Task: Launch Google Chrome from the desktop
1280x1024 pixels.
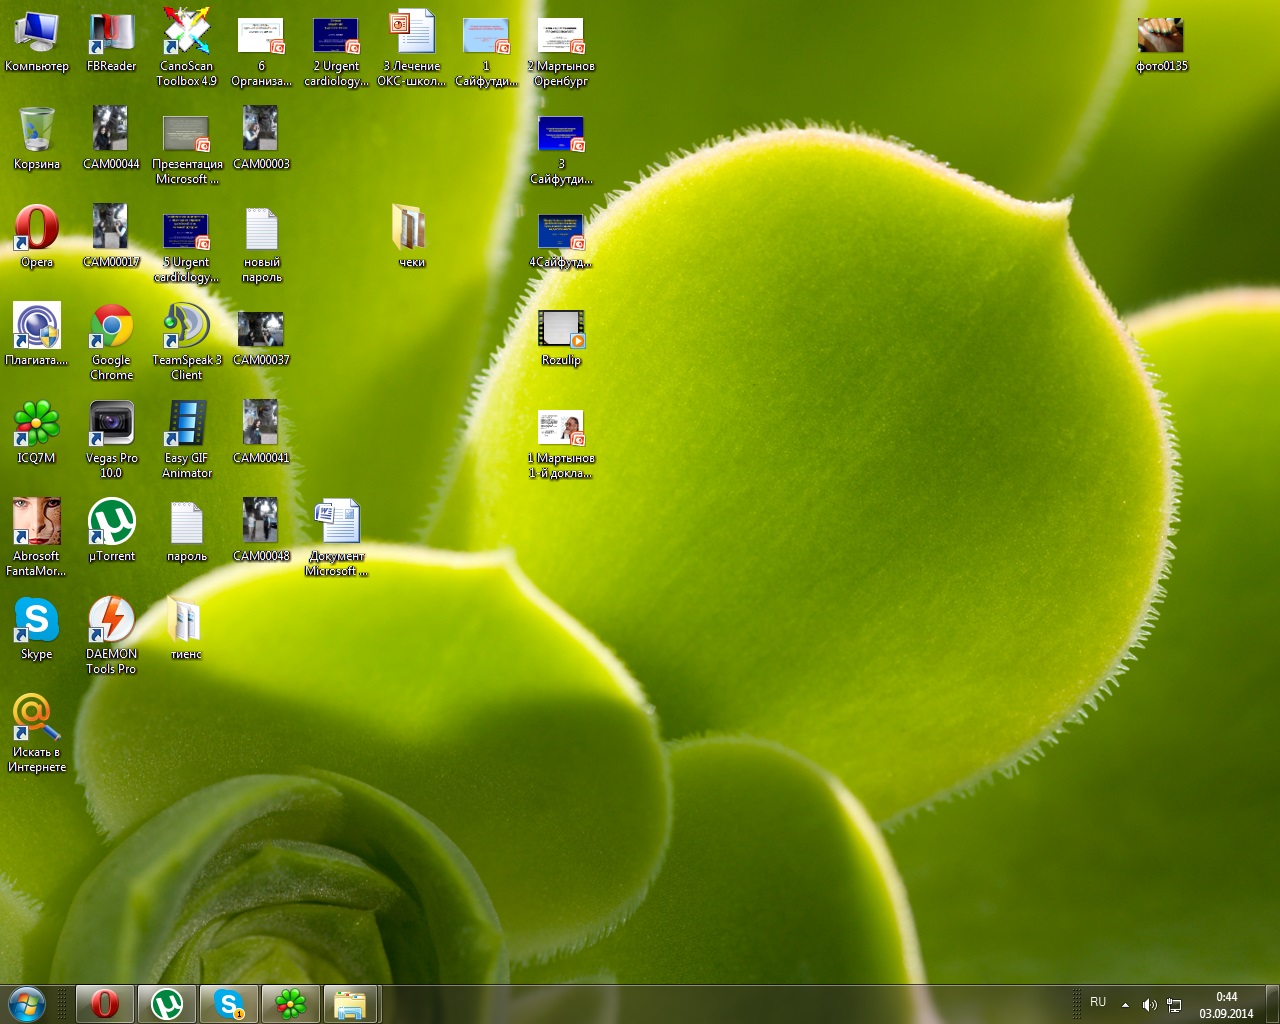Action: point(111,341)
